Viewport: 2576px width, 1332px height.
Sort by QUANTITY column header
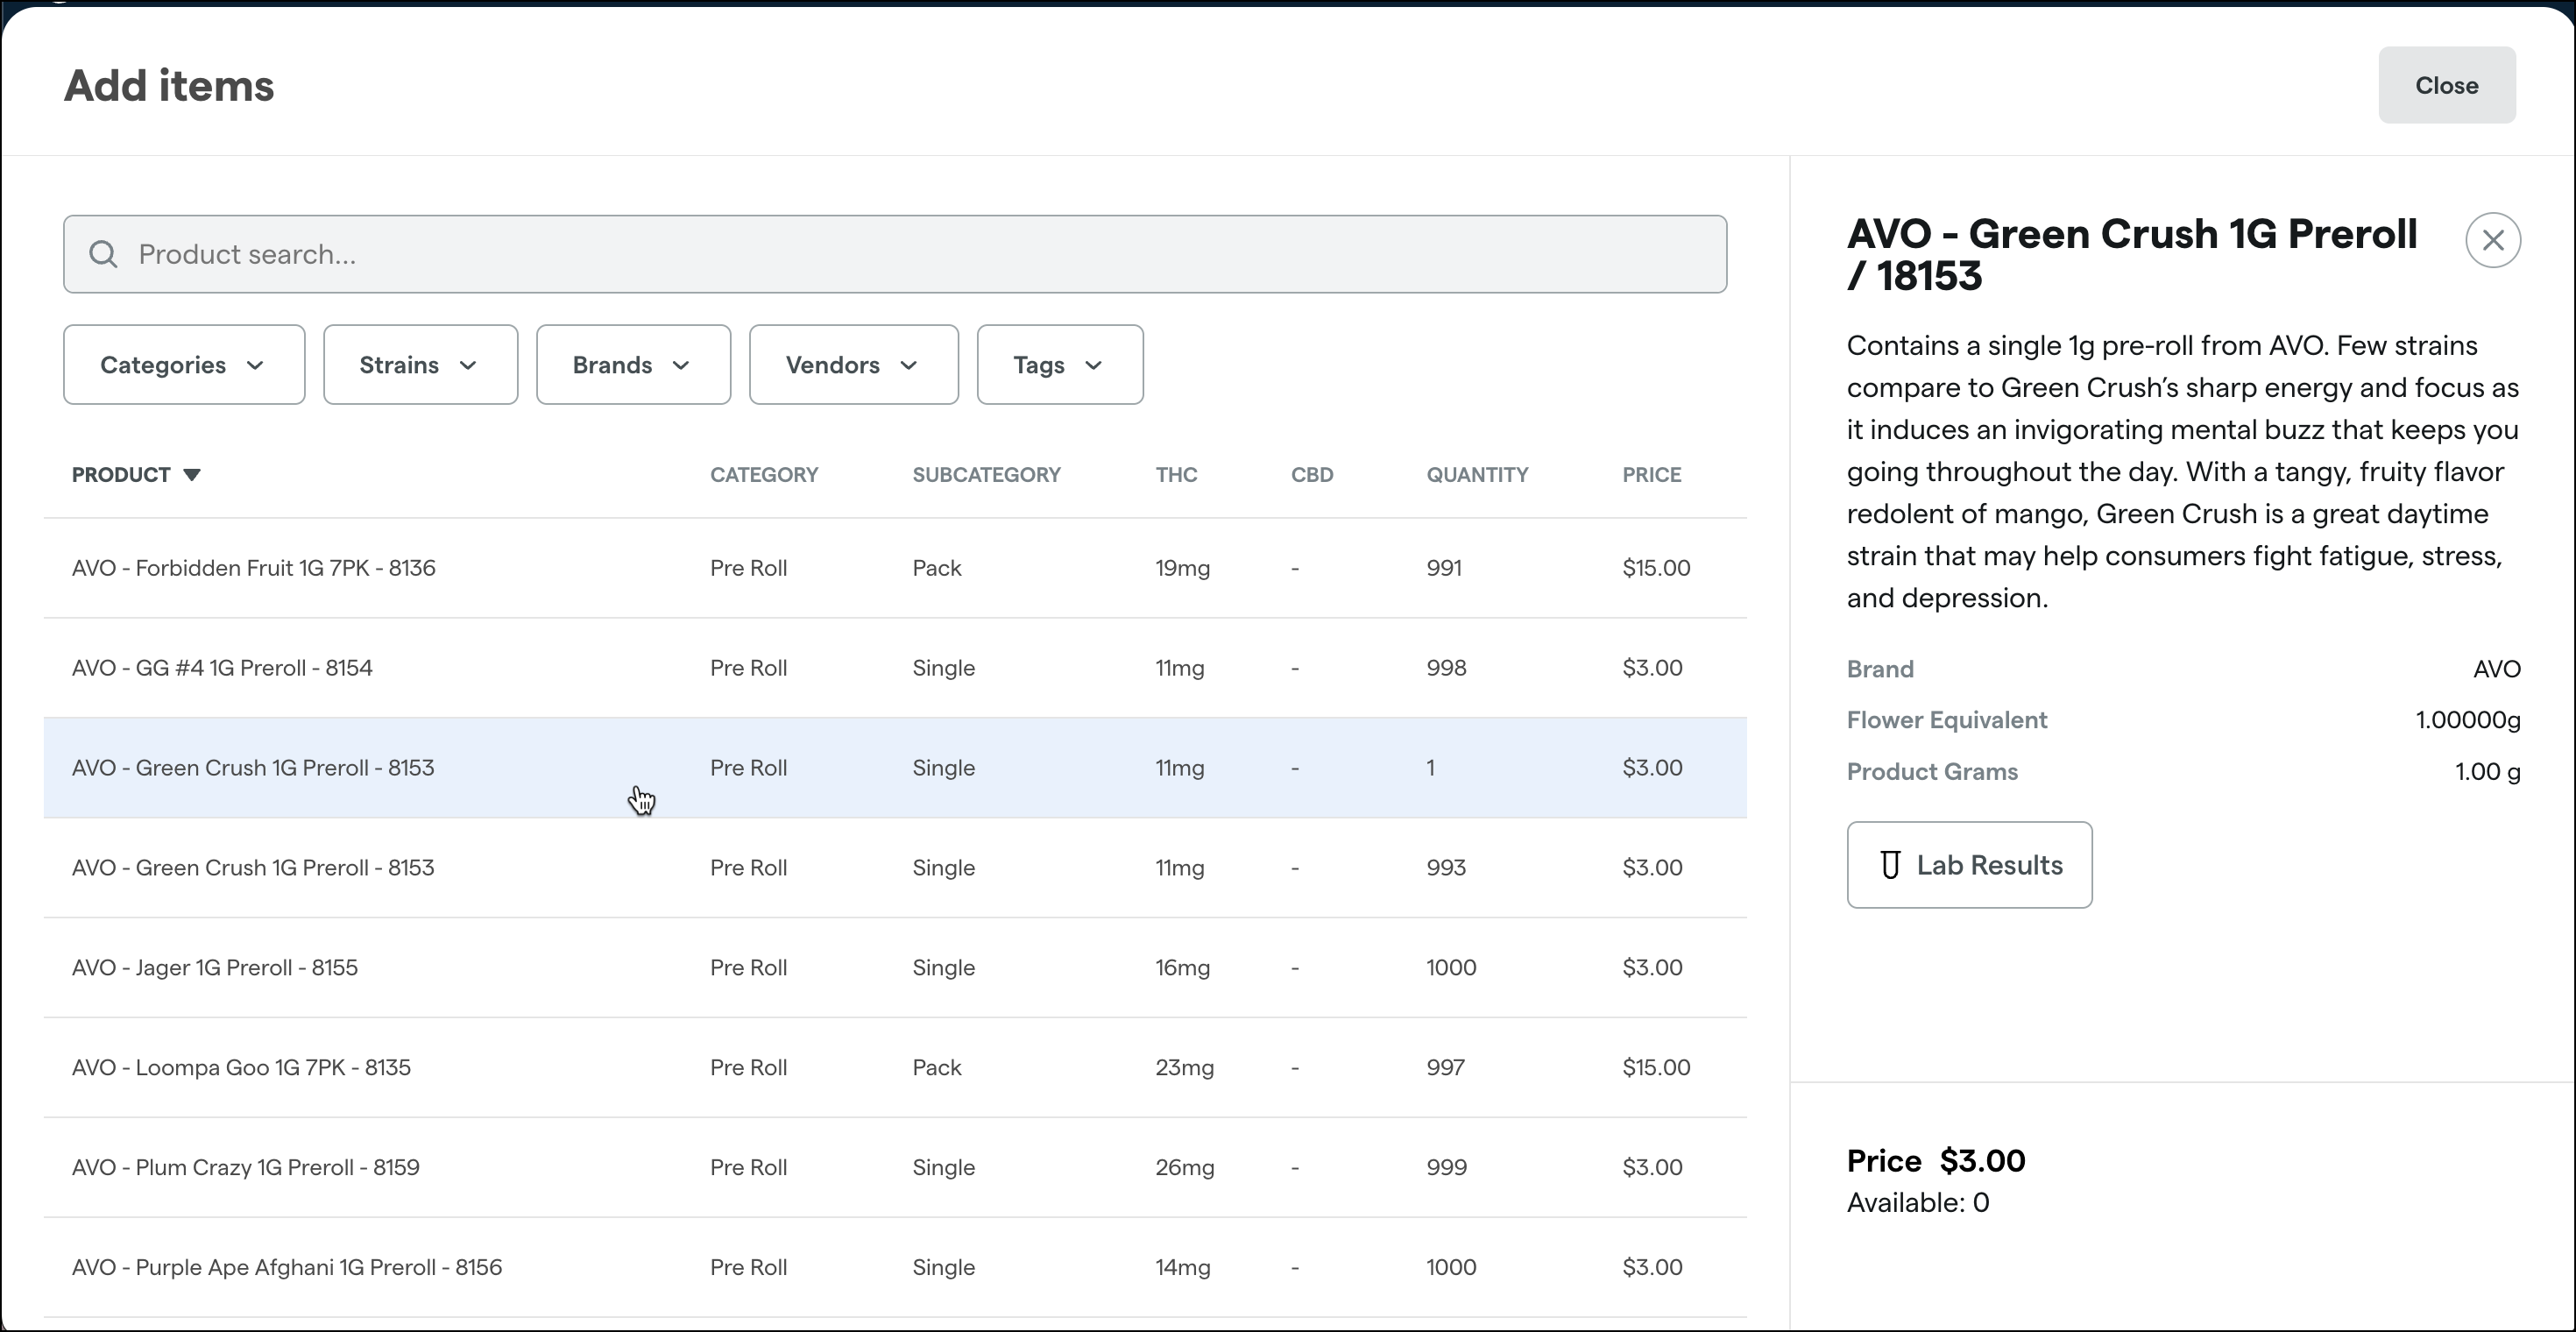[1477, 475]
